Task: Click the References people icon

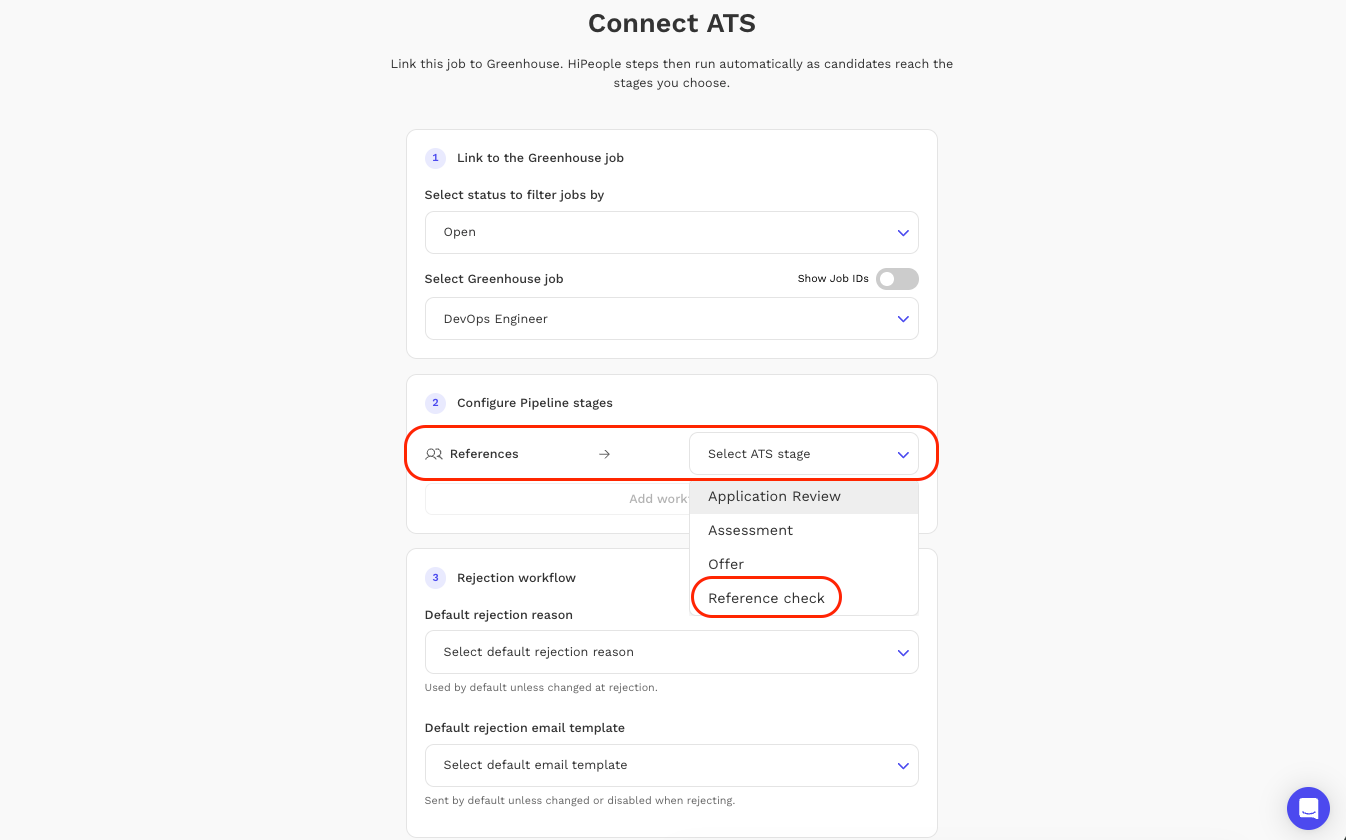Action: tap(433, 454)
